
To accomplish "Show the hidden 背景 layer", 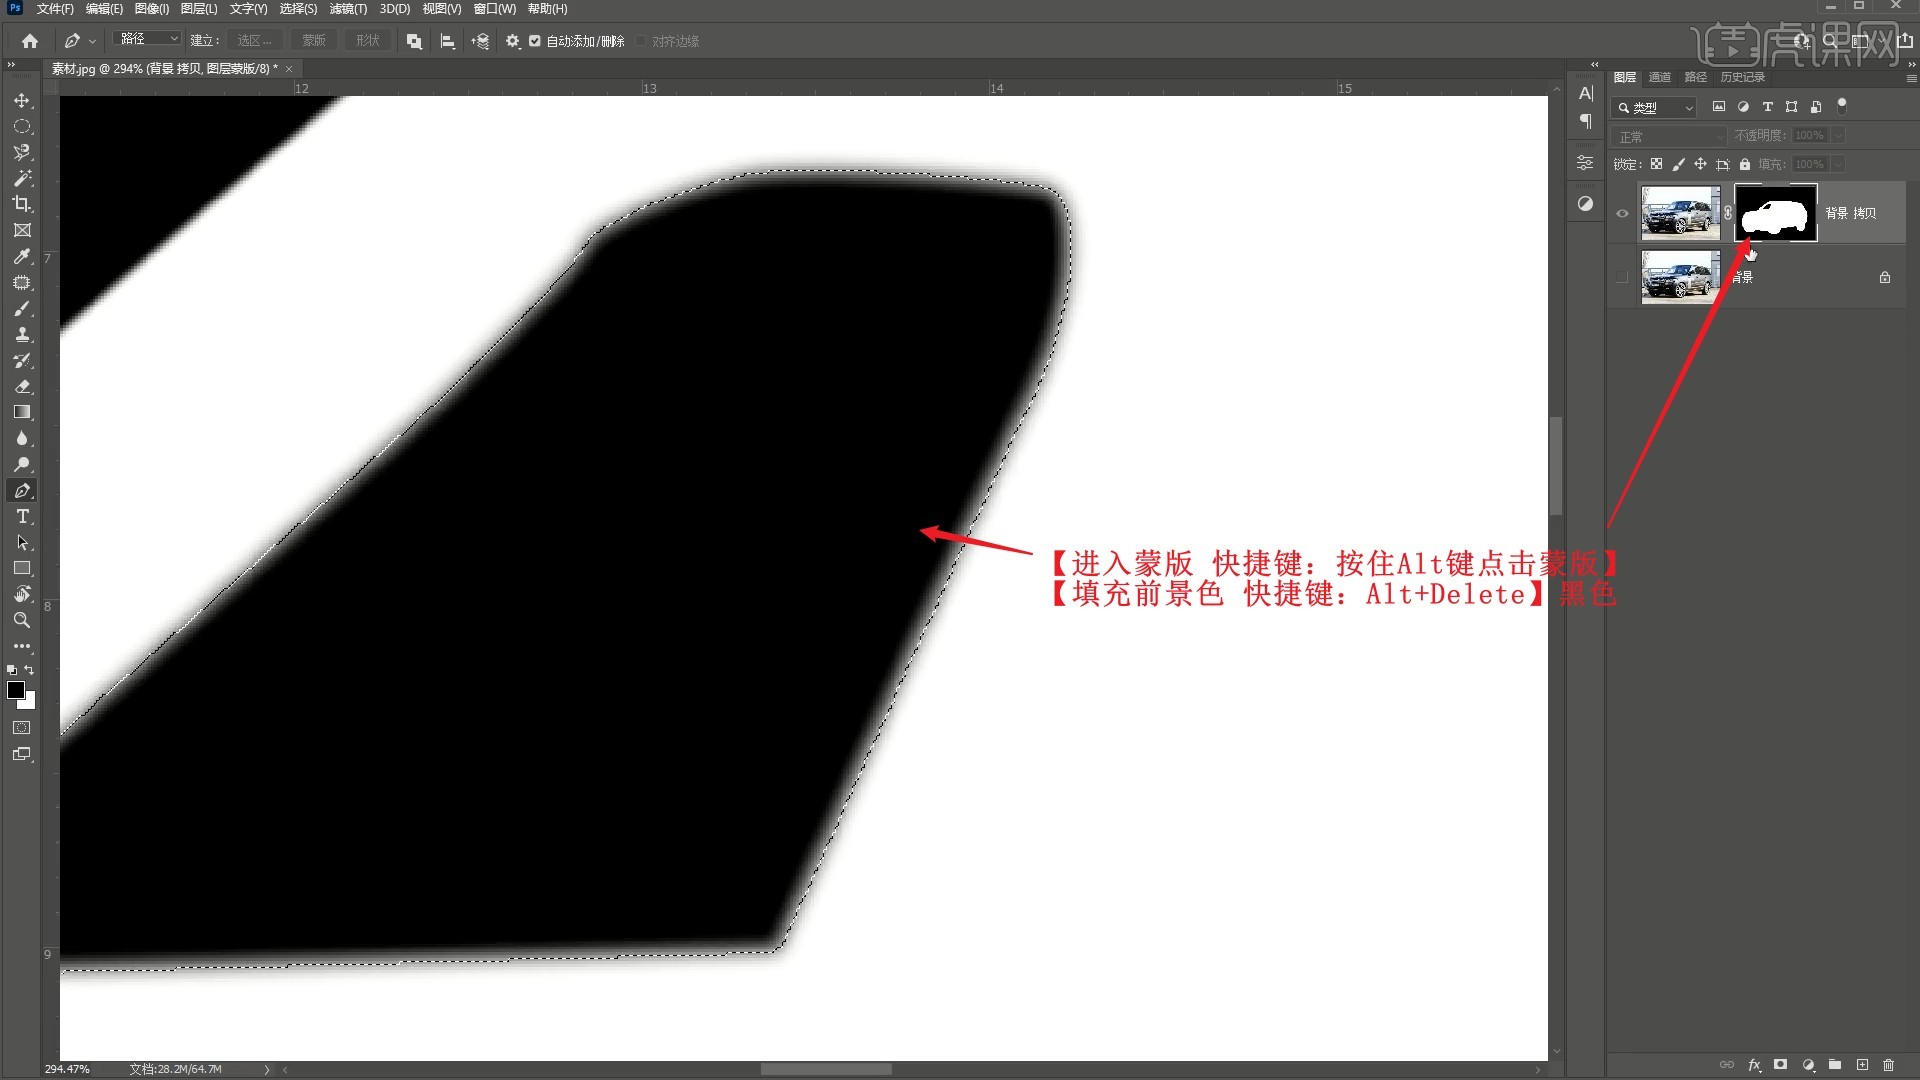I will [x=1622, y=277].
